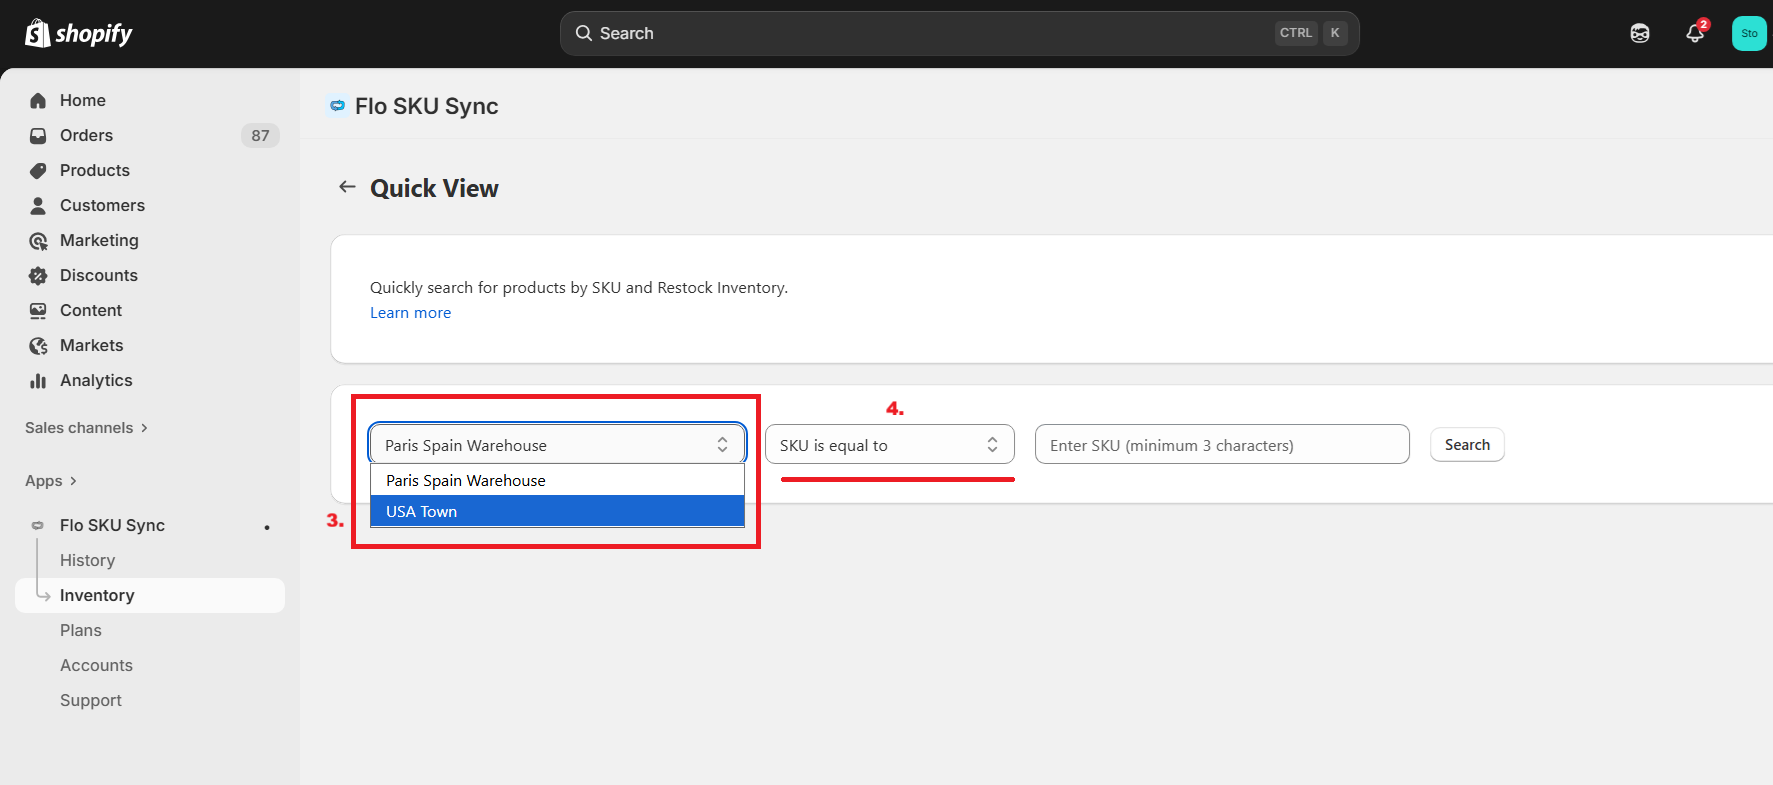Open the store account avatar

(1749, 33)
